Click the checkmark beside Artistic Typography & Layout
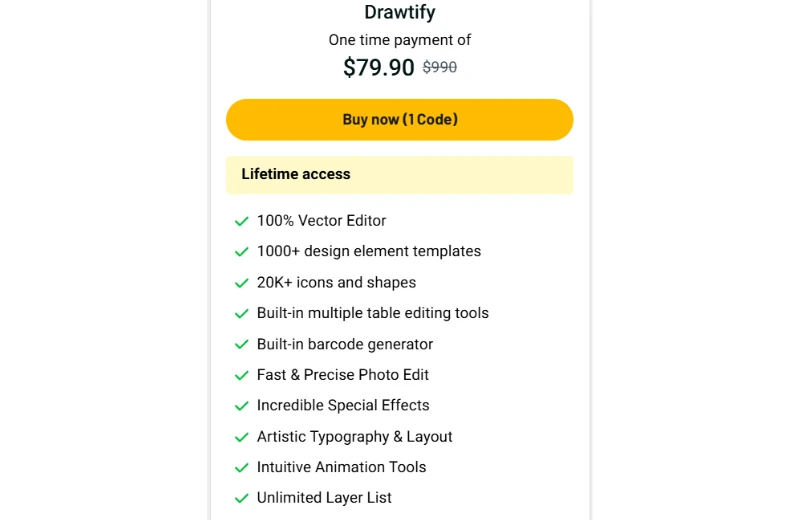The width and height of the screenshot is (800, 520). 241,437
